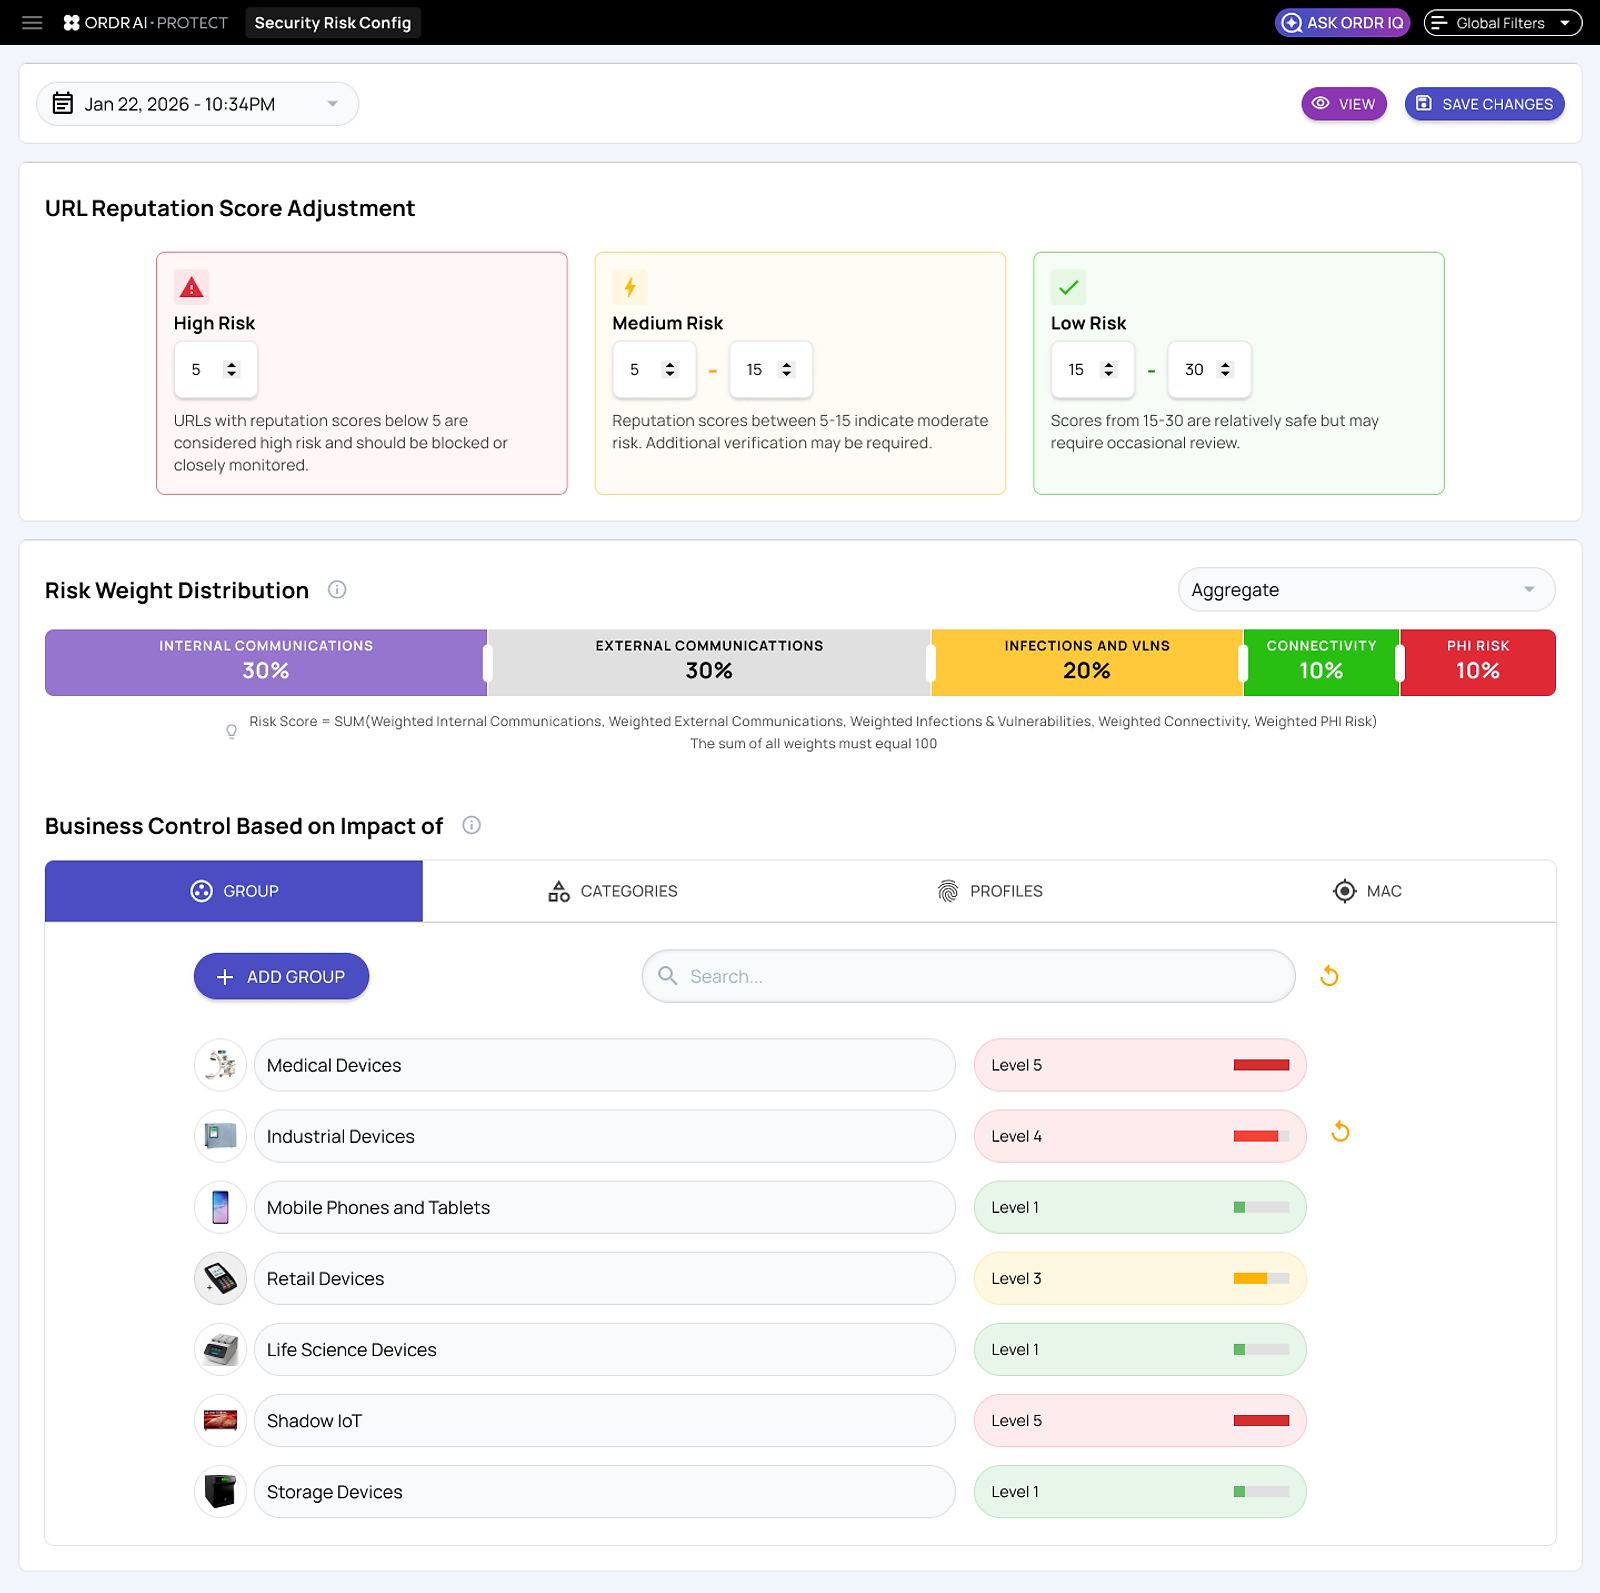
Task: Adjust the High Risk threshold stepper
Action: tap(232, 370)
